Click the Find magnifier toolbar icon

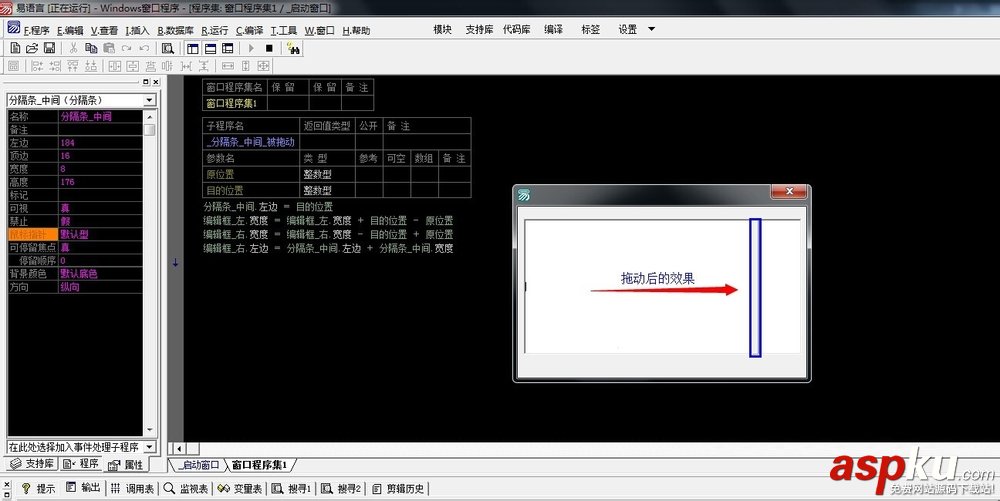tap(168, 48)
